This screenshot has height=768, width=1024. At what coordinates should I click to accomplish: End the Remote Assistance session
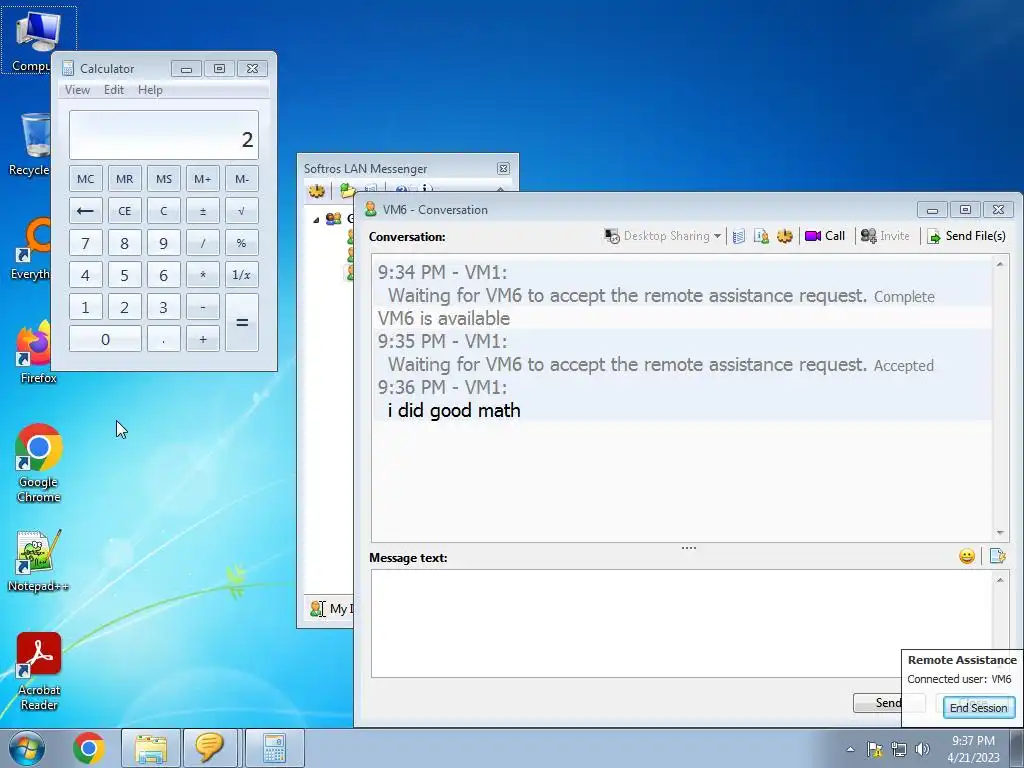(978, 707)
